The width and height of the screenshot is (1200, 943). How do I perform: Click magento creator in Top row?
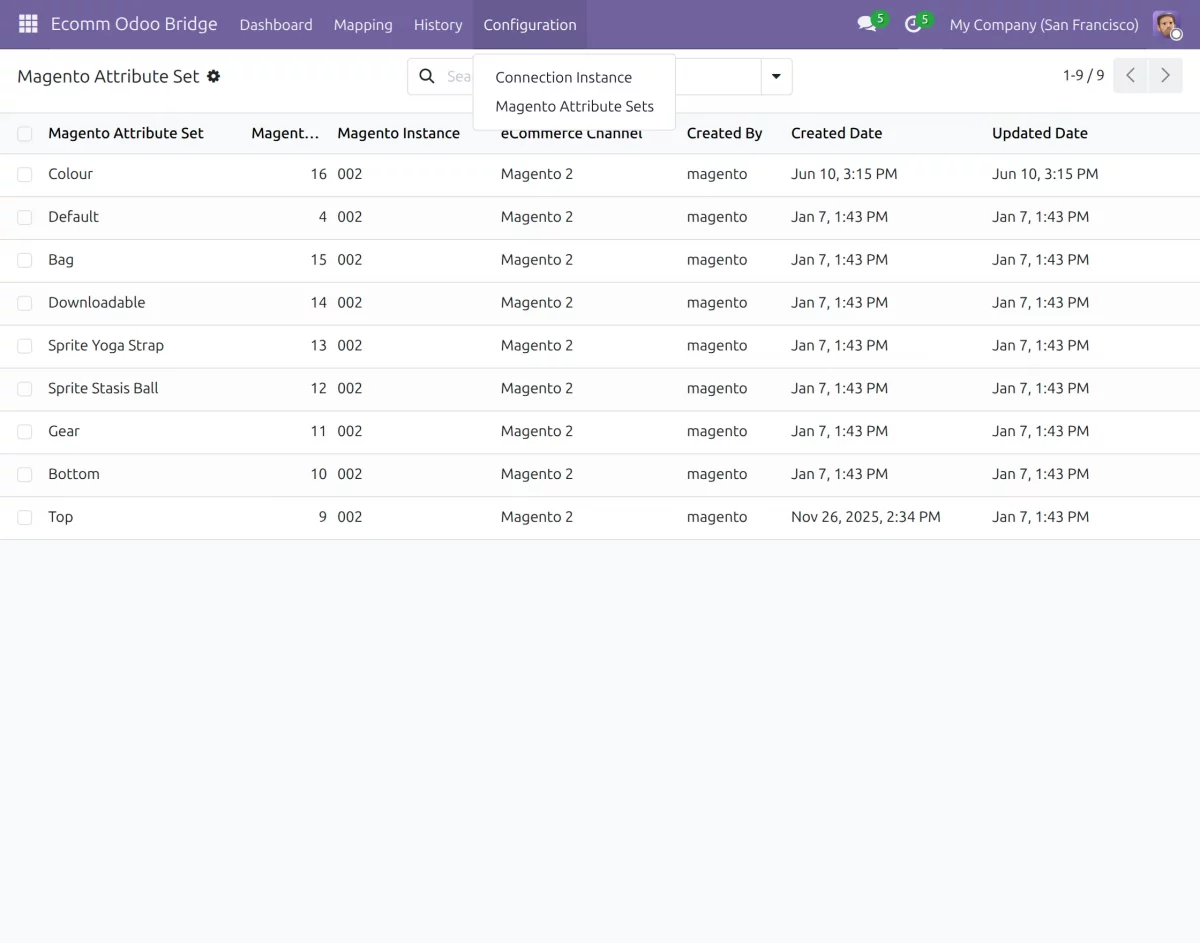click(717, 518)
